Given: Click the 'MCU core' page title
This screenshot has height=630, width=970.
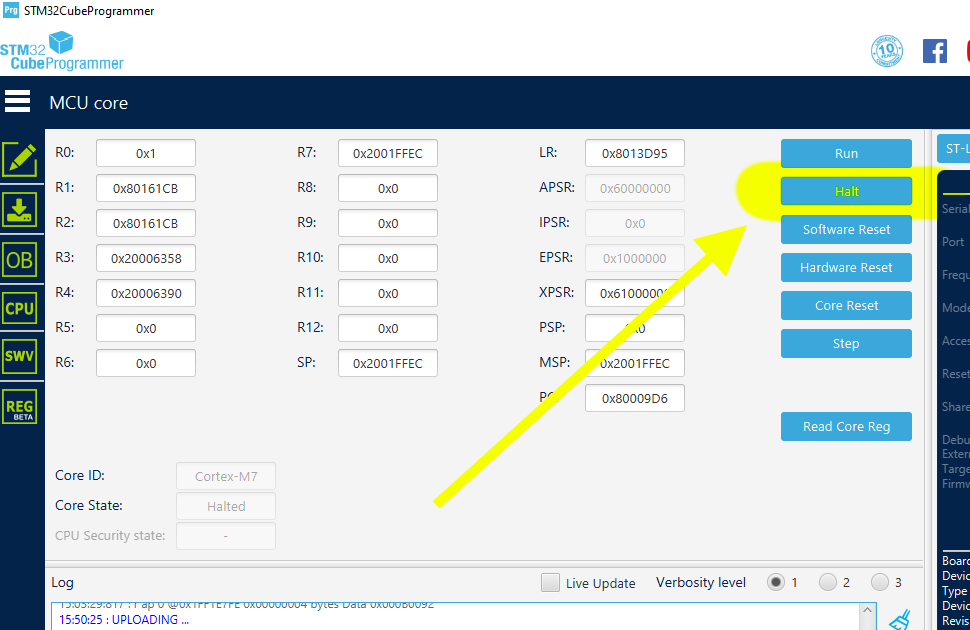Looking at the screenshot, I should click(88, 103).
